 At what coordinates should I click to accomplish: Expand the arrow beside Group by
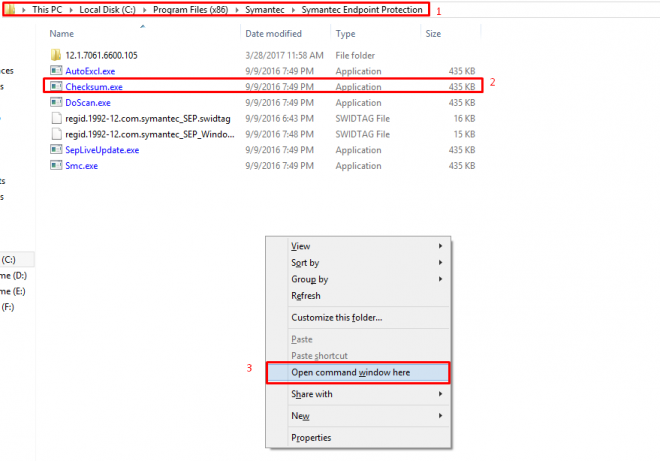point(440,279)
